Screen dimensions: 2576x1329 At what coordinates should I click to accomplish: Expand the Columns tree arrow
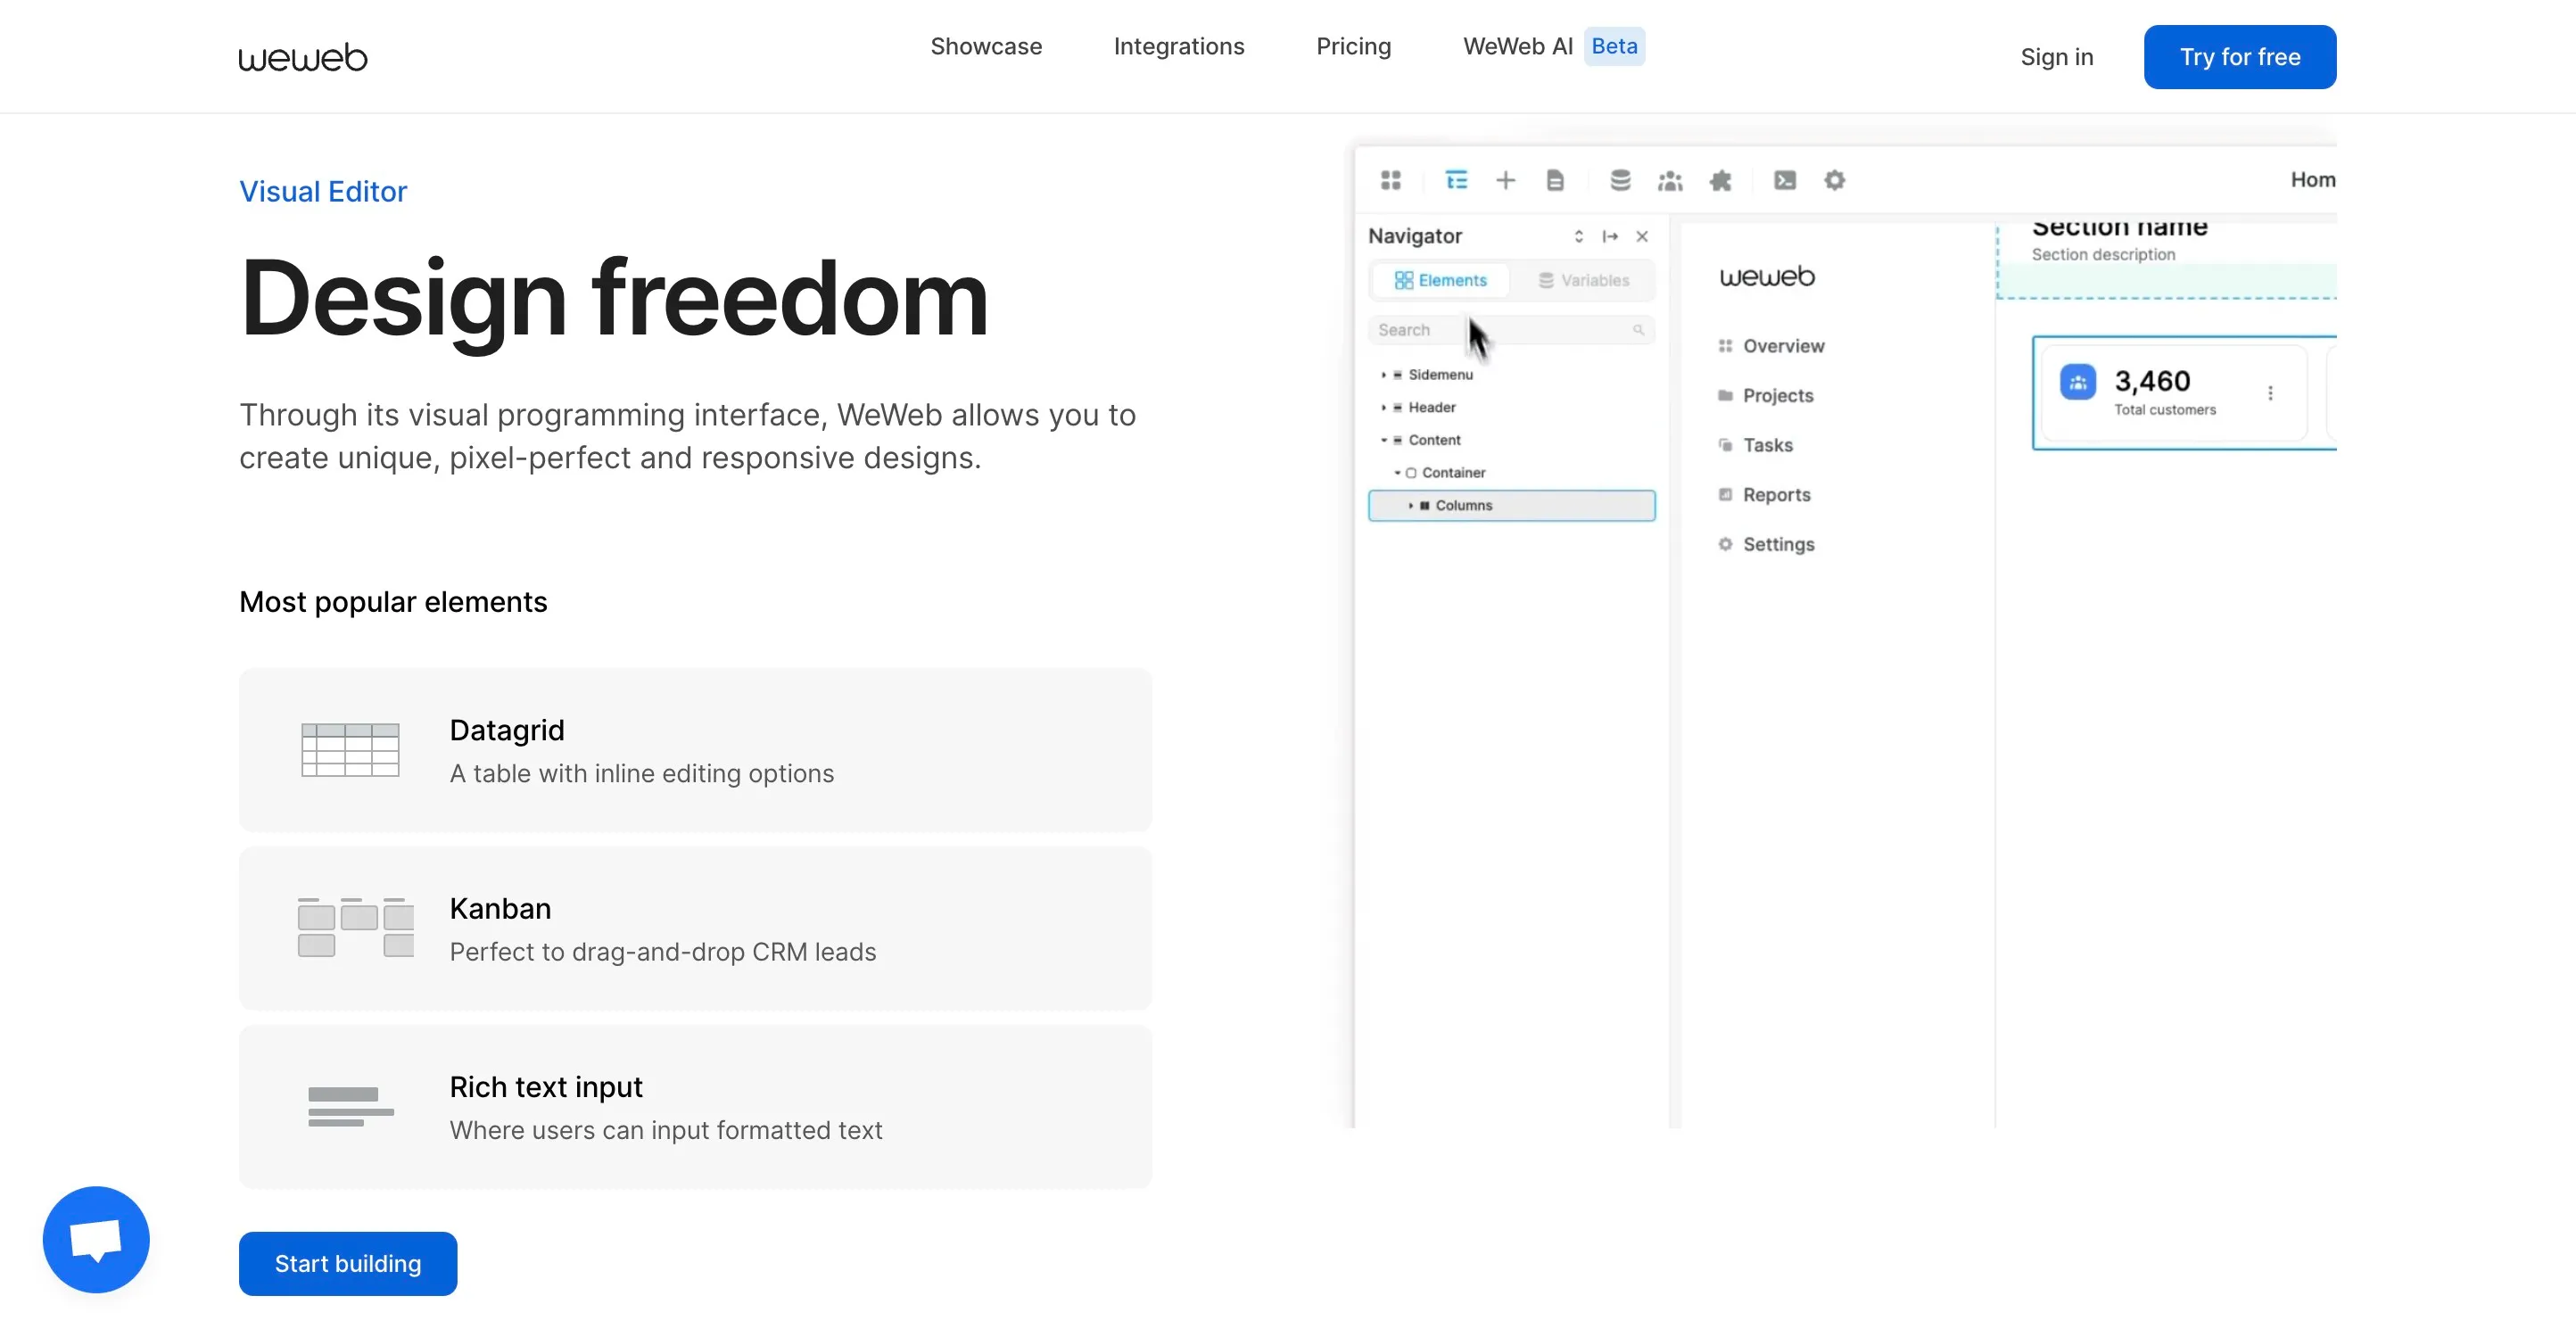coord(1411,506)
